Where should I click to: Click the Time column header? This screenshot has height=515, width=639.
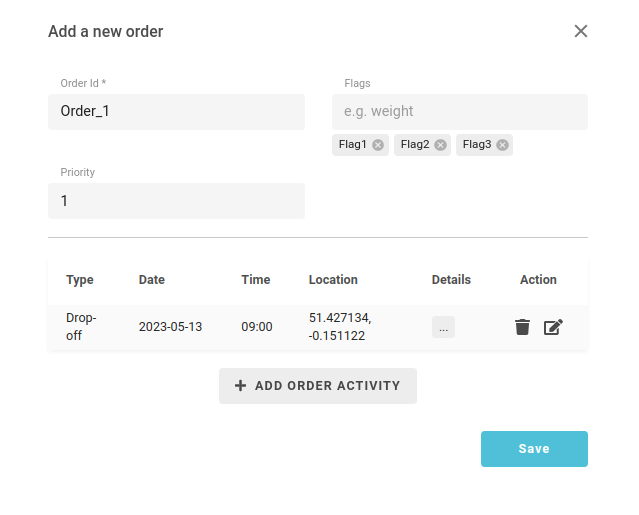click(x=256, y=280)
